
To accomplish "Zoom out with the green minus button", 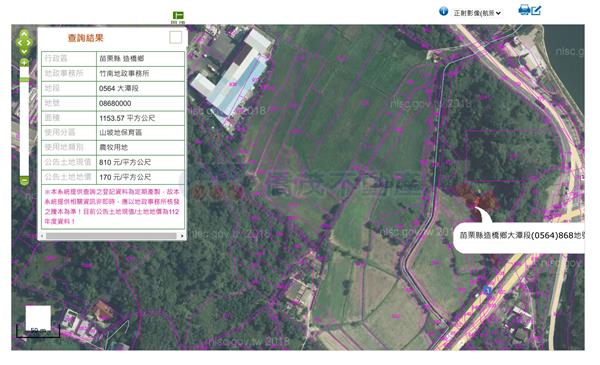I will tap(24, 180).
